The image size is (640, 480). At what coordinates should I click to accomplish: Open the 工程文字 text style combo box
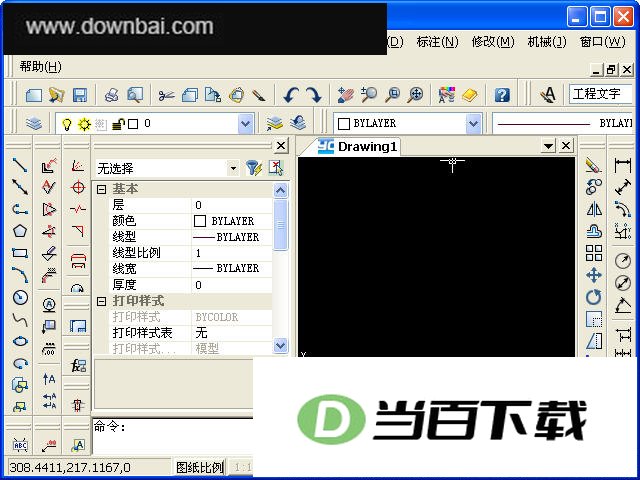(600, 94)
